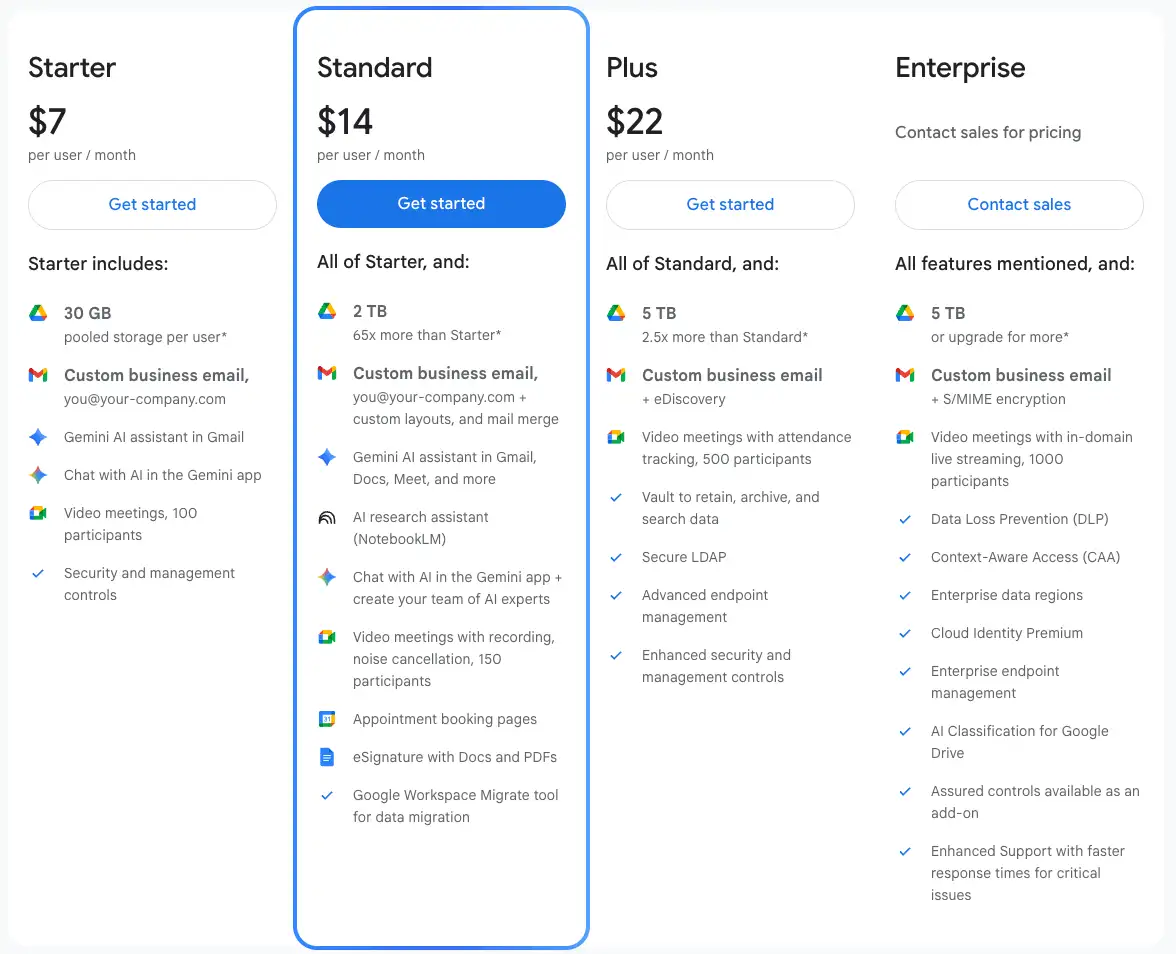
Task: Click the Google Drive icon beside 30 GB storage
Action: (37, 313)
